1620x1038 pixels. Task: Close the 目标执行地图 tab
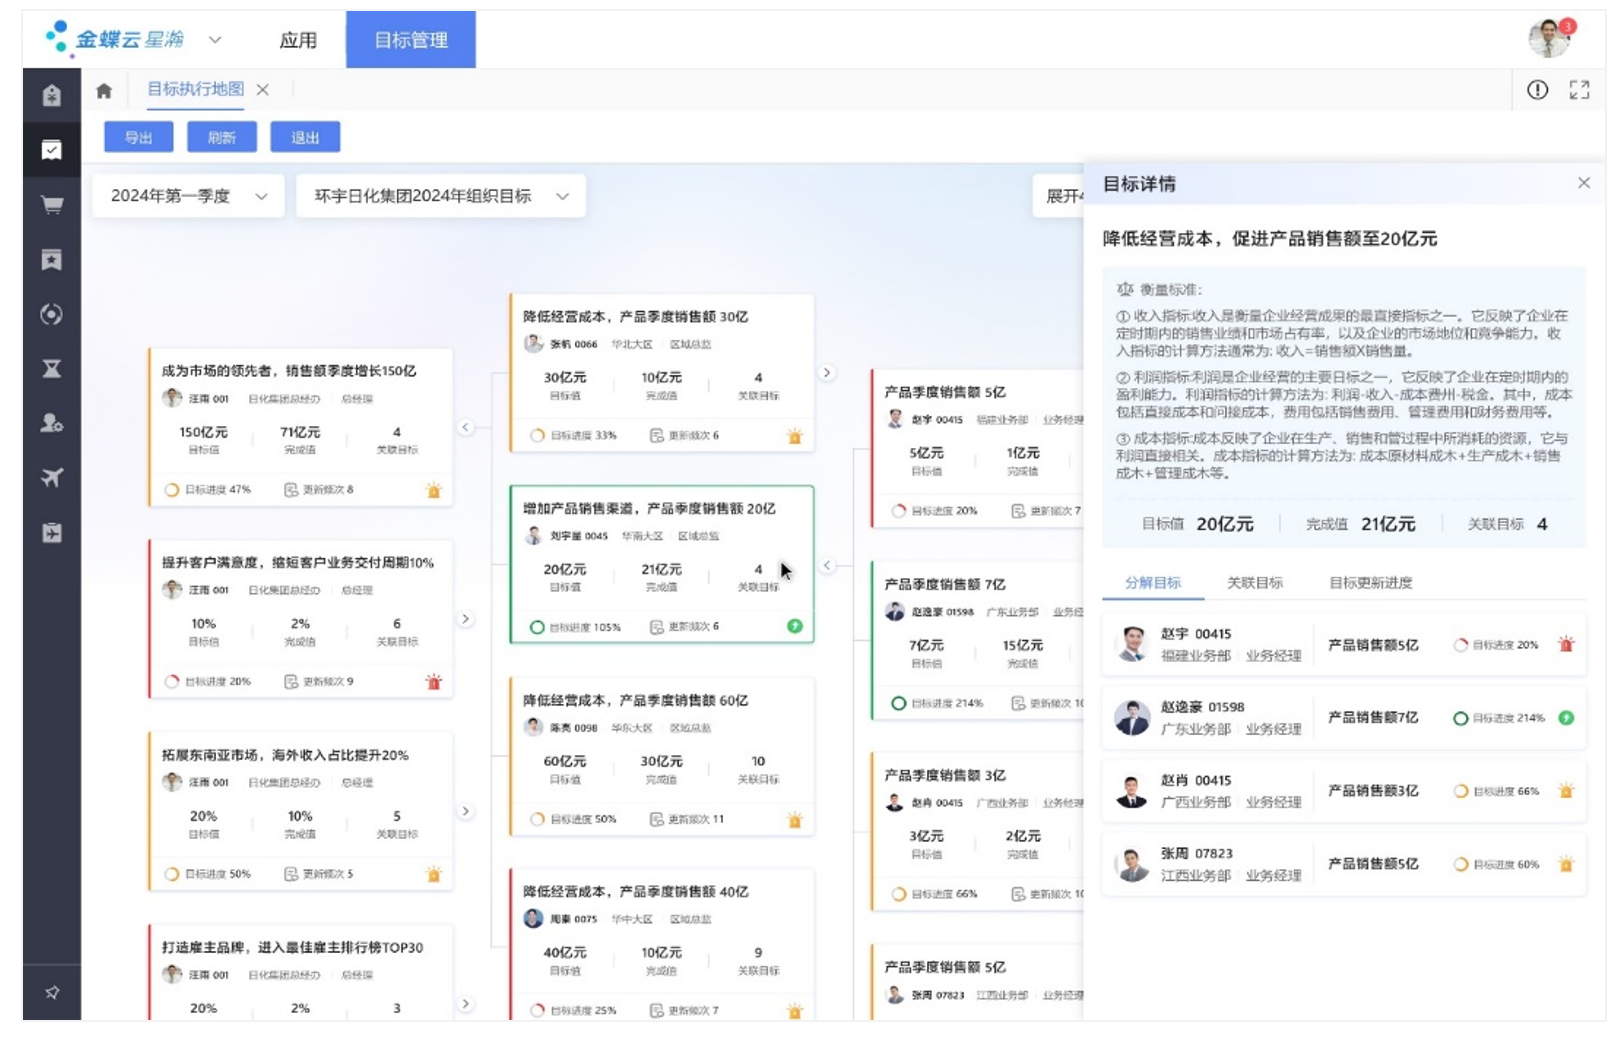(262, 90)
